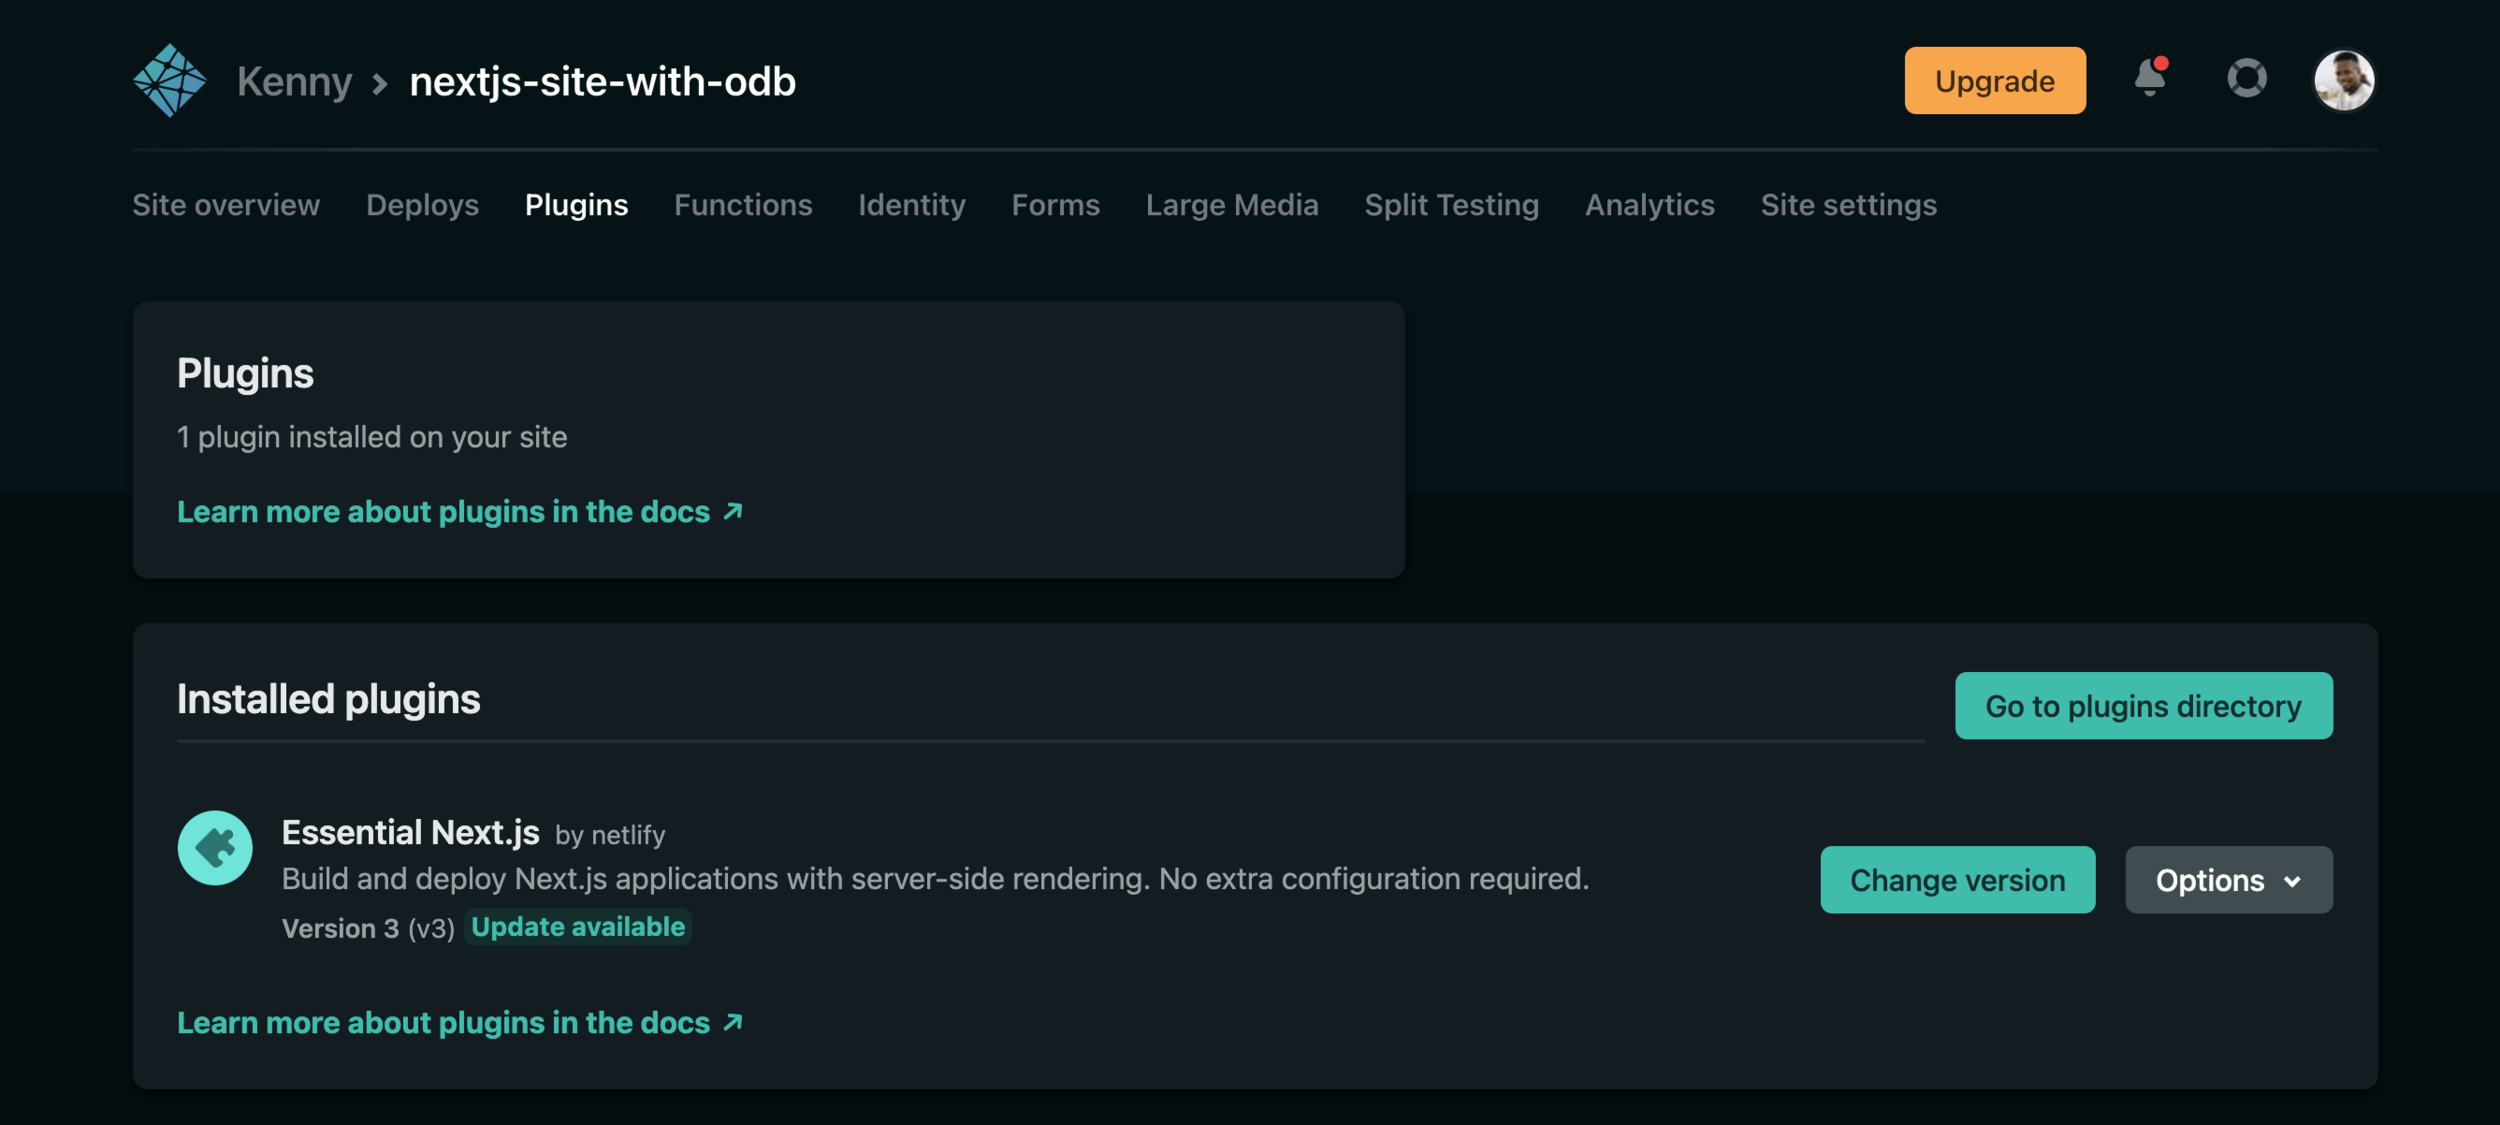The width and height of the screenshot is (2500, 1125).
Task: Click the Kenny team breadcrumb
Action: click(x=294, y=81)
